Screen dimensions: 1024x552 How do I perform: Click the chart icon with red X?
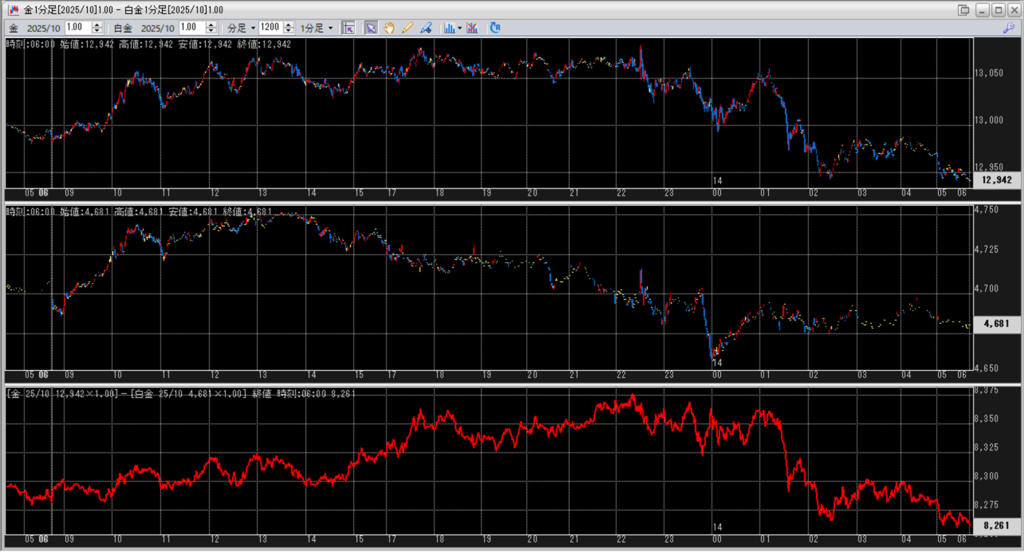(x=472, y=27)
